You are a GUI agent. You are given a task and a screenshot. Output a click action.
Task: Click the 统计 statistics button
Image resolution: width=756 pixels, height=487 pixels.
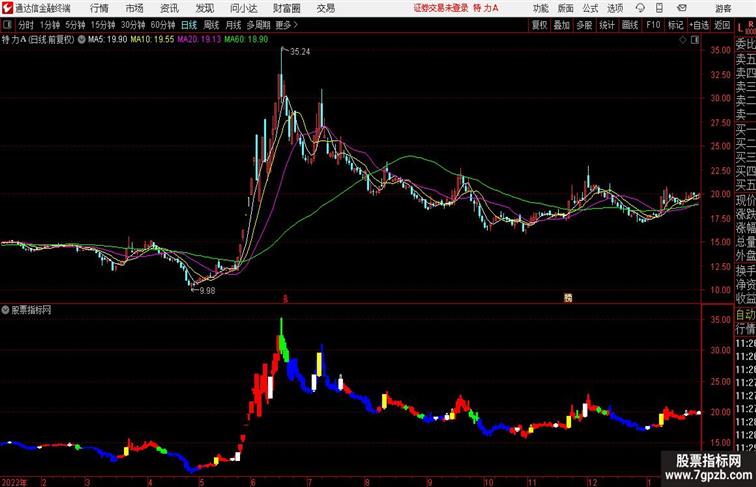coord(607,25)
